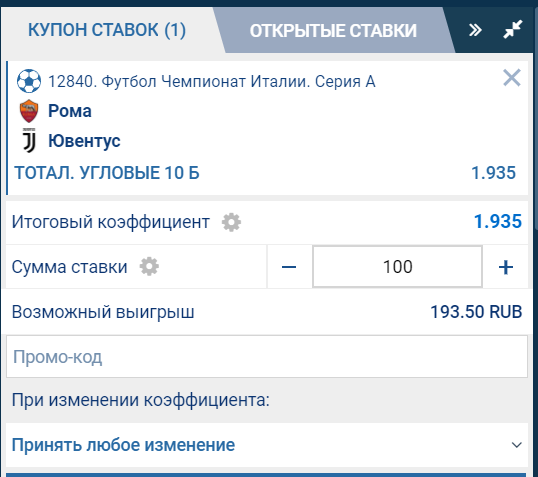Decrease the stake with the minus button

point(289,267)
